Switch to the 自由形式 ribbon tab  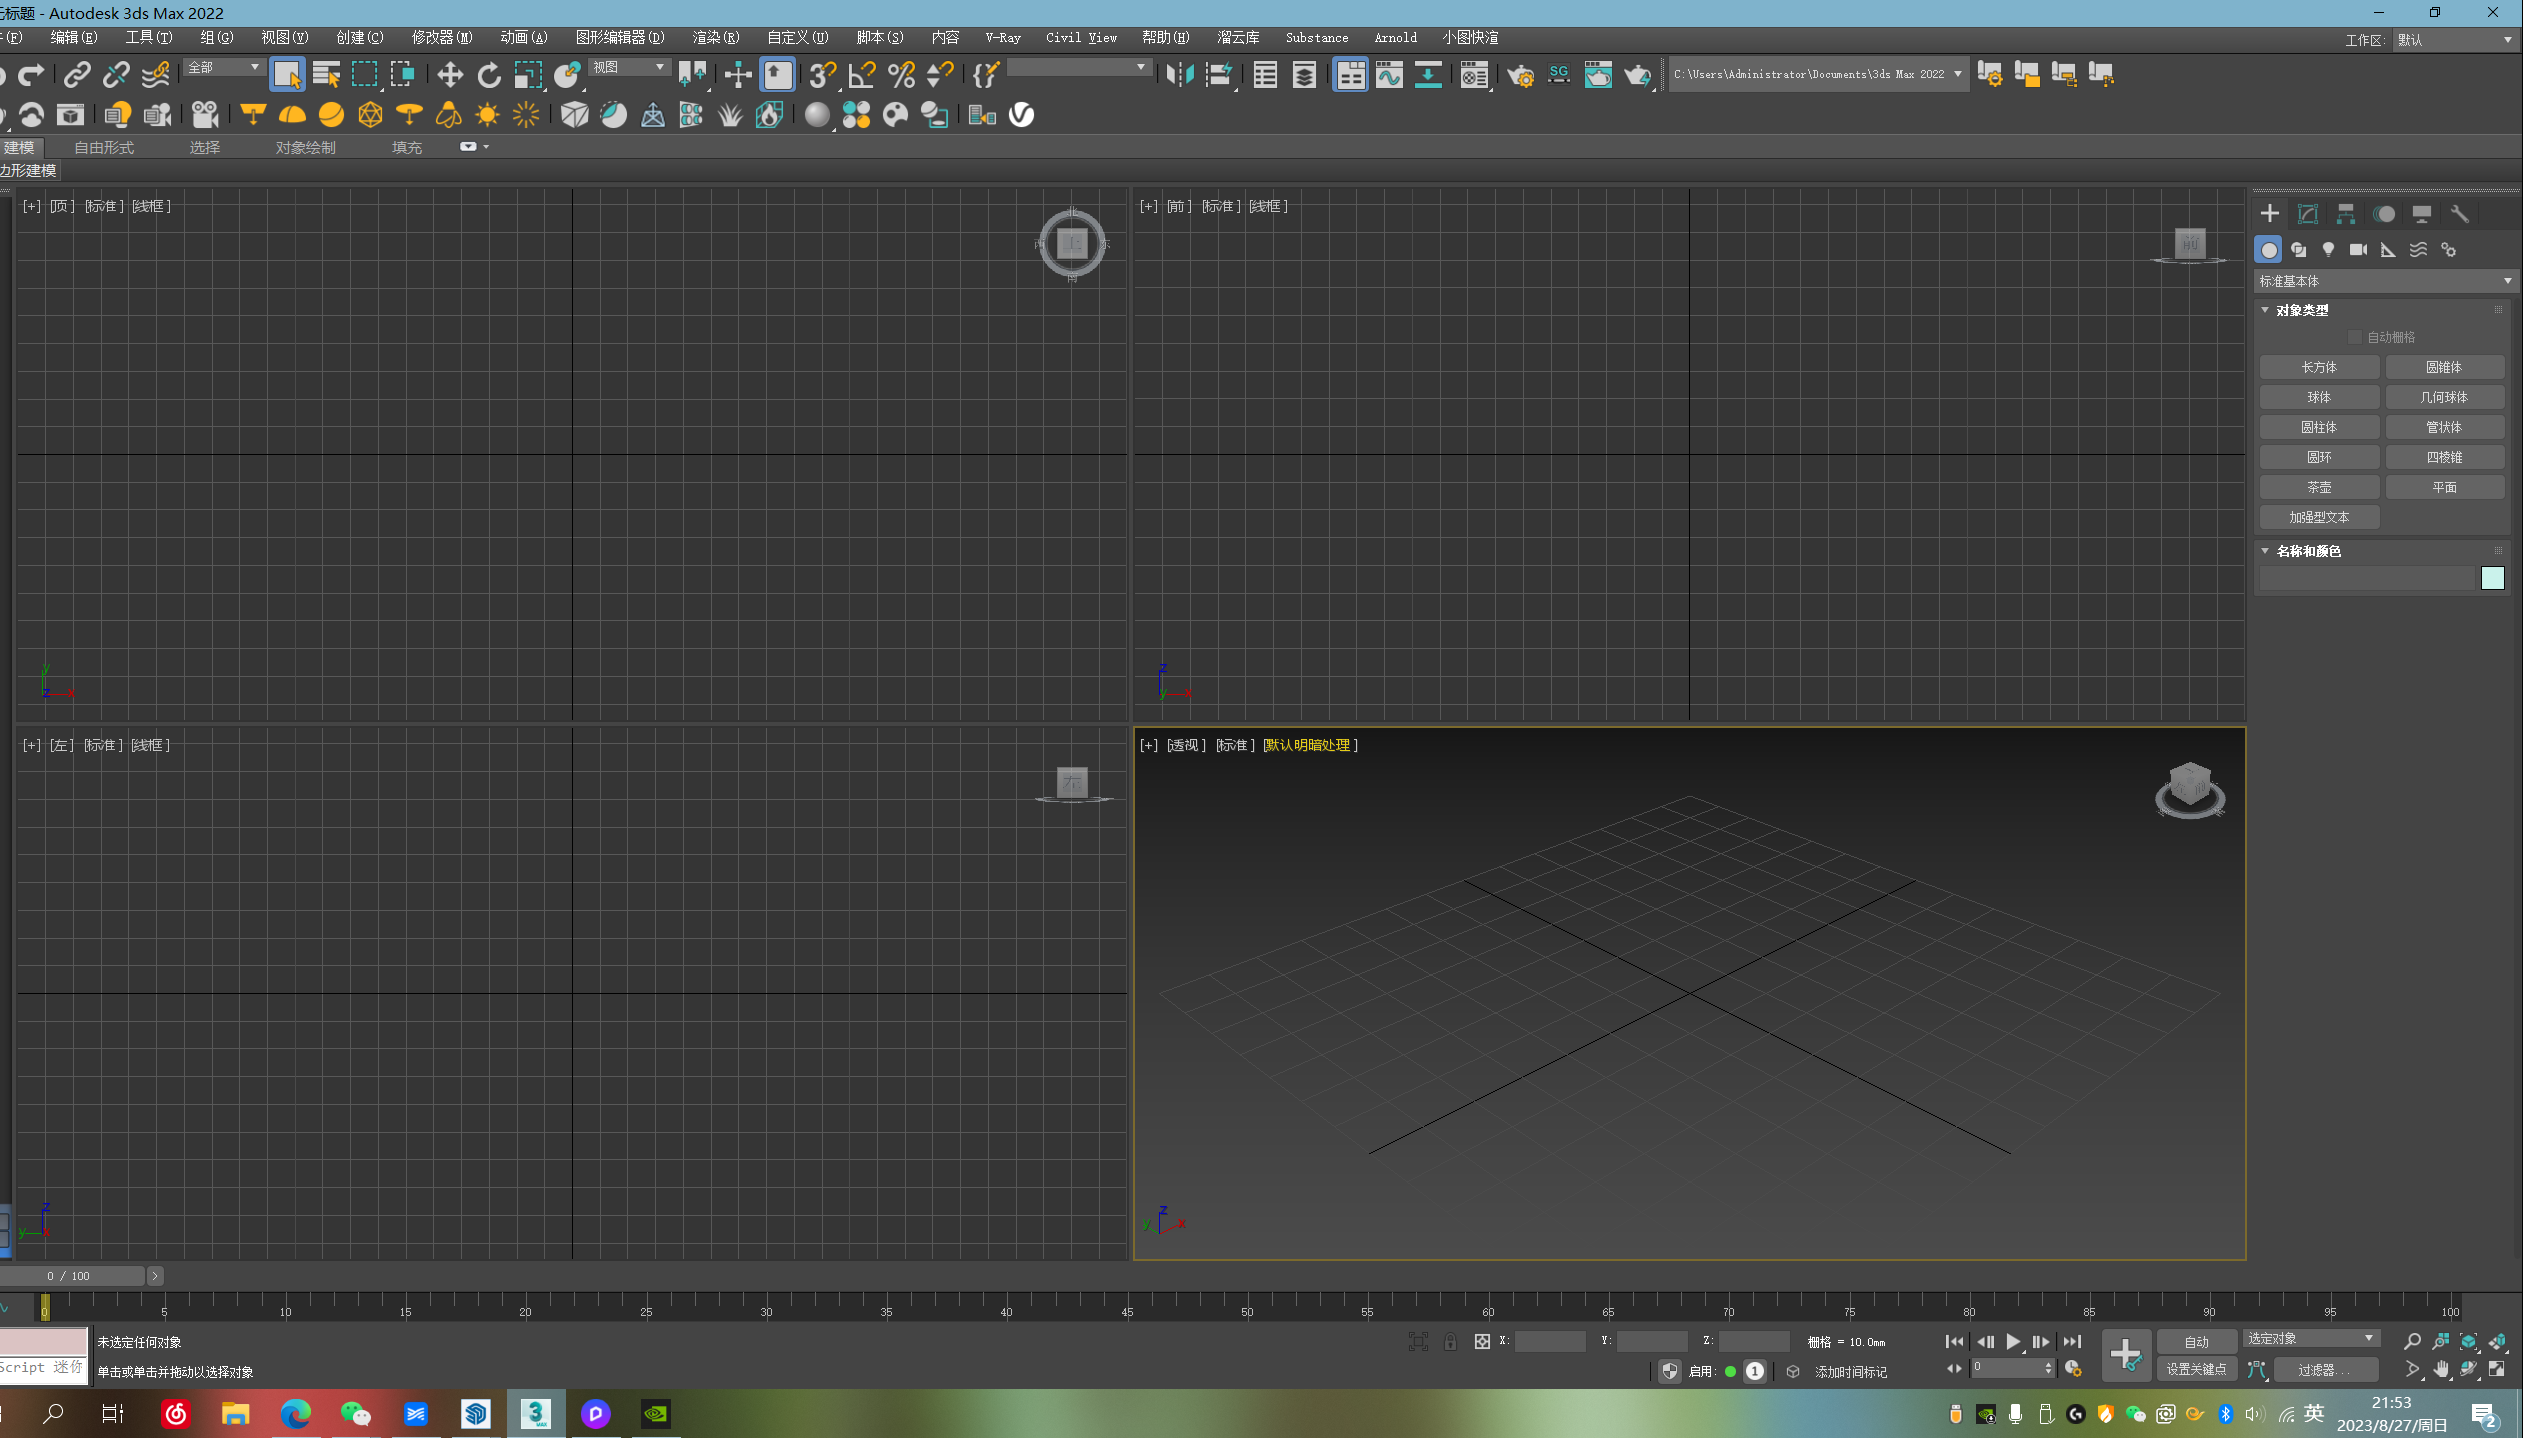pos(104,147)
